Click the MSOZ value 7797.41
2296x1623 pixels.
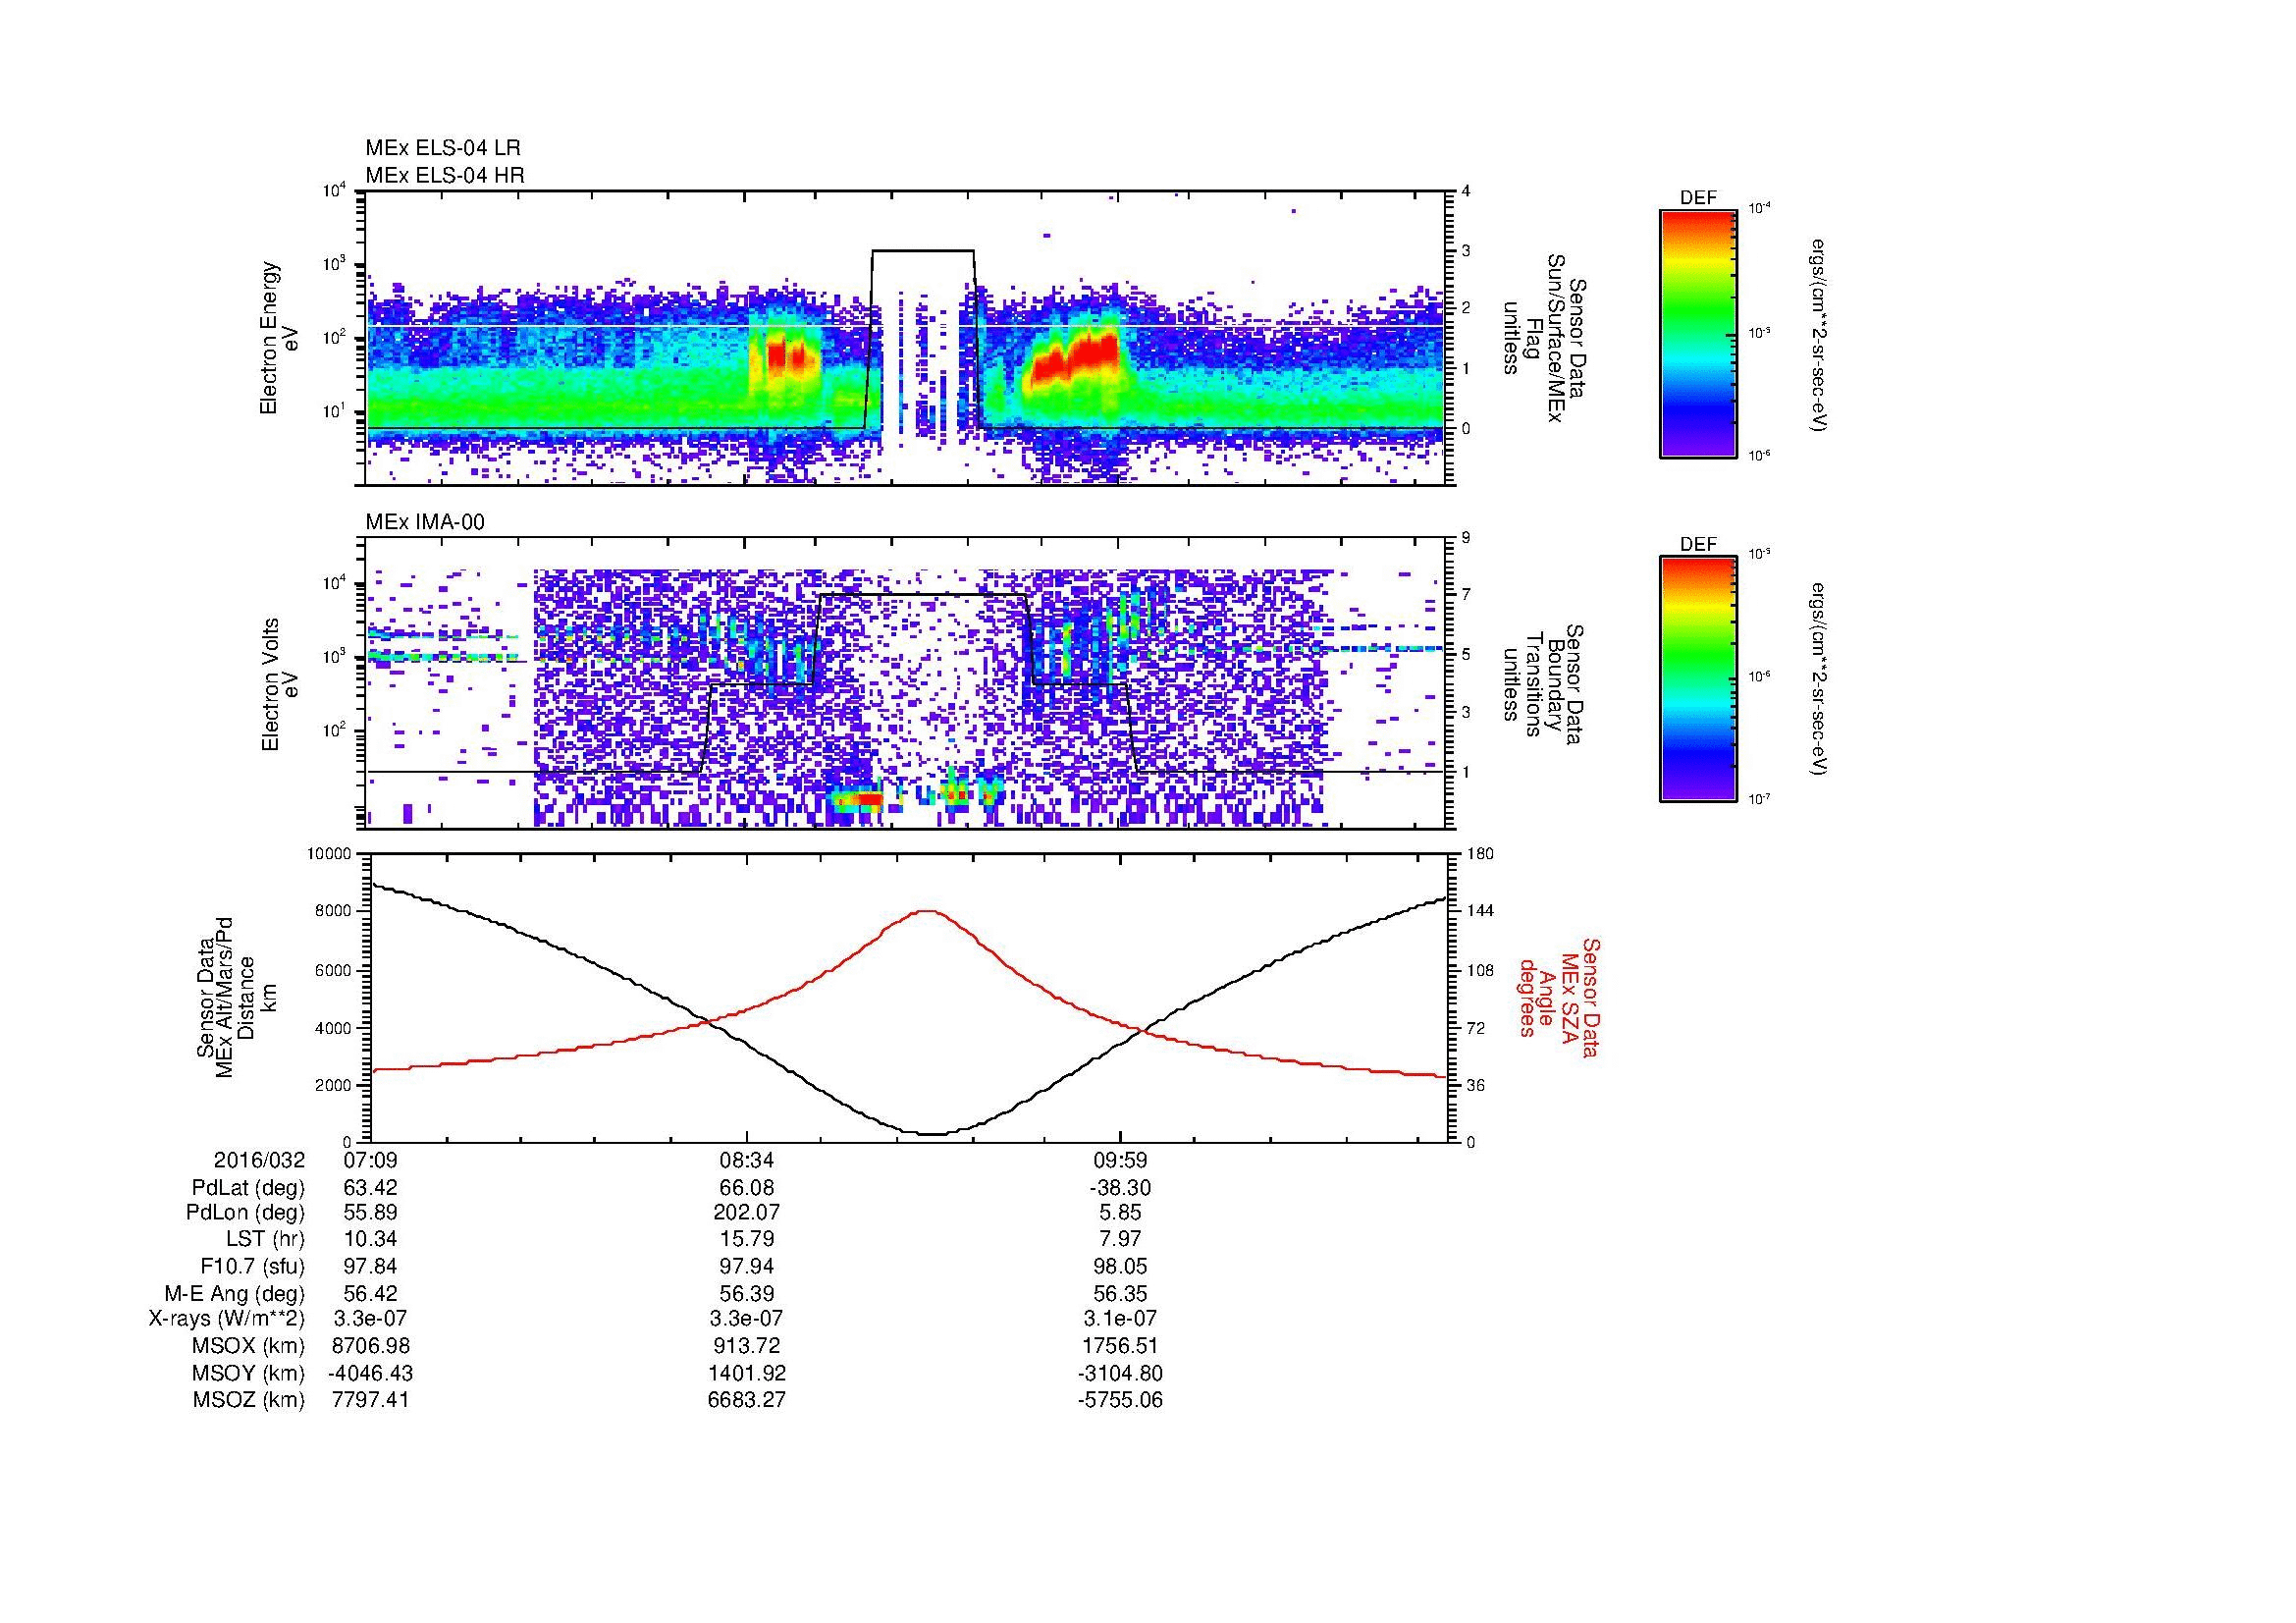[x=371, y=1400]
